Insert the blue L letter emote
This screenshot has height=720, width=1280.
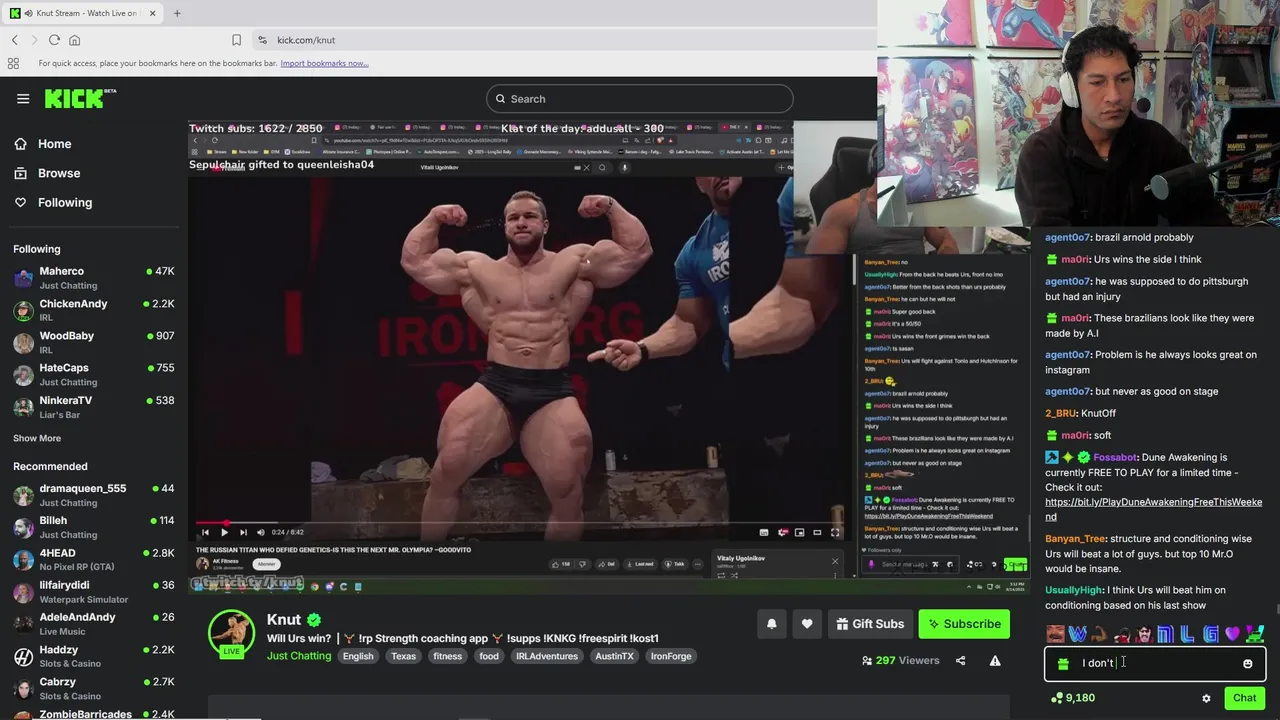[1187, 634]
